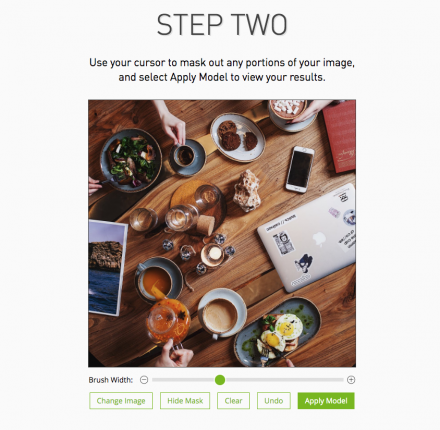Click the green brush width slider handle
The height and width of the screenshot is (430, 440).
[x=220, y=380]
